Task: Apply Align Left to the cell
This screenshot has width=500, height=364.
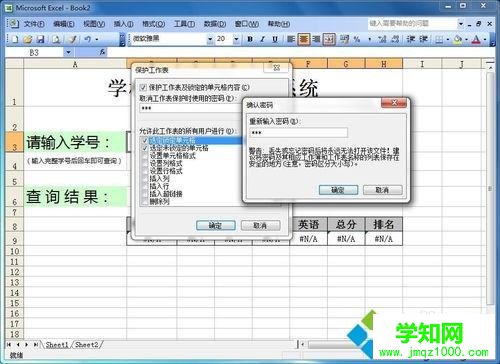Action: click(291, 39)
